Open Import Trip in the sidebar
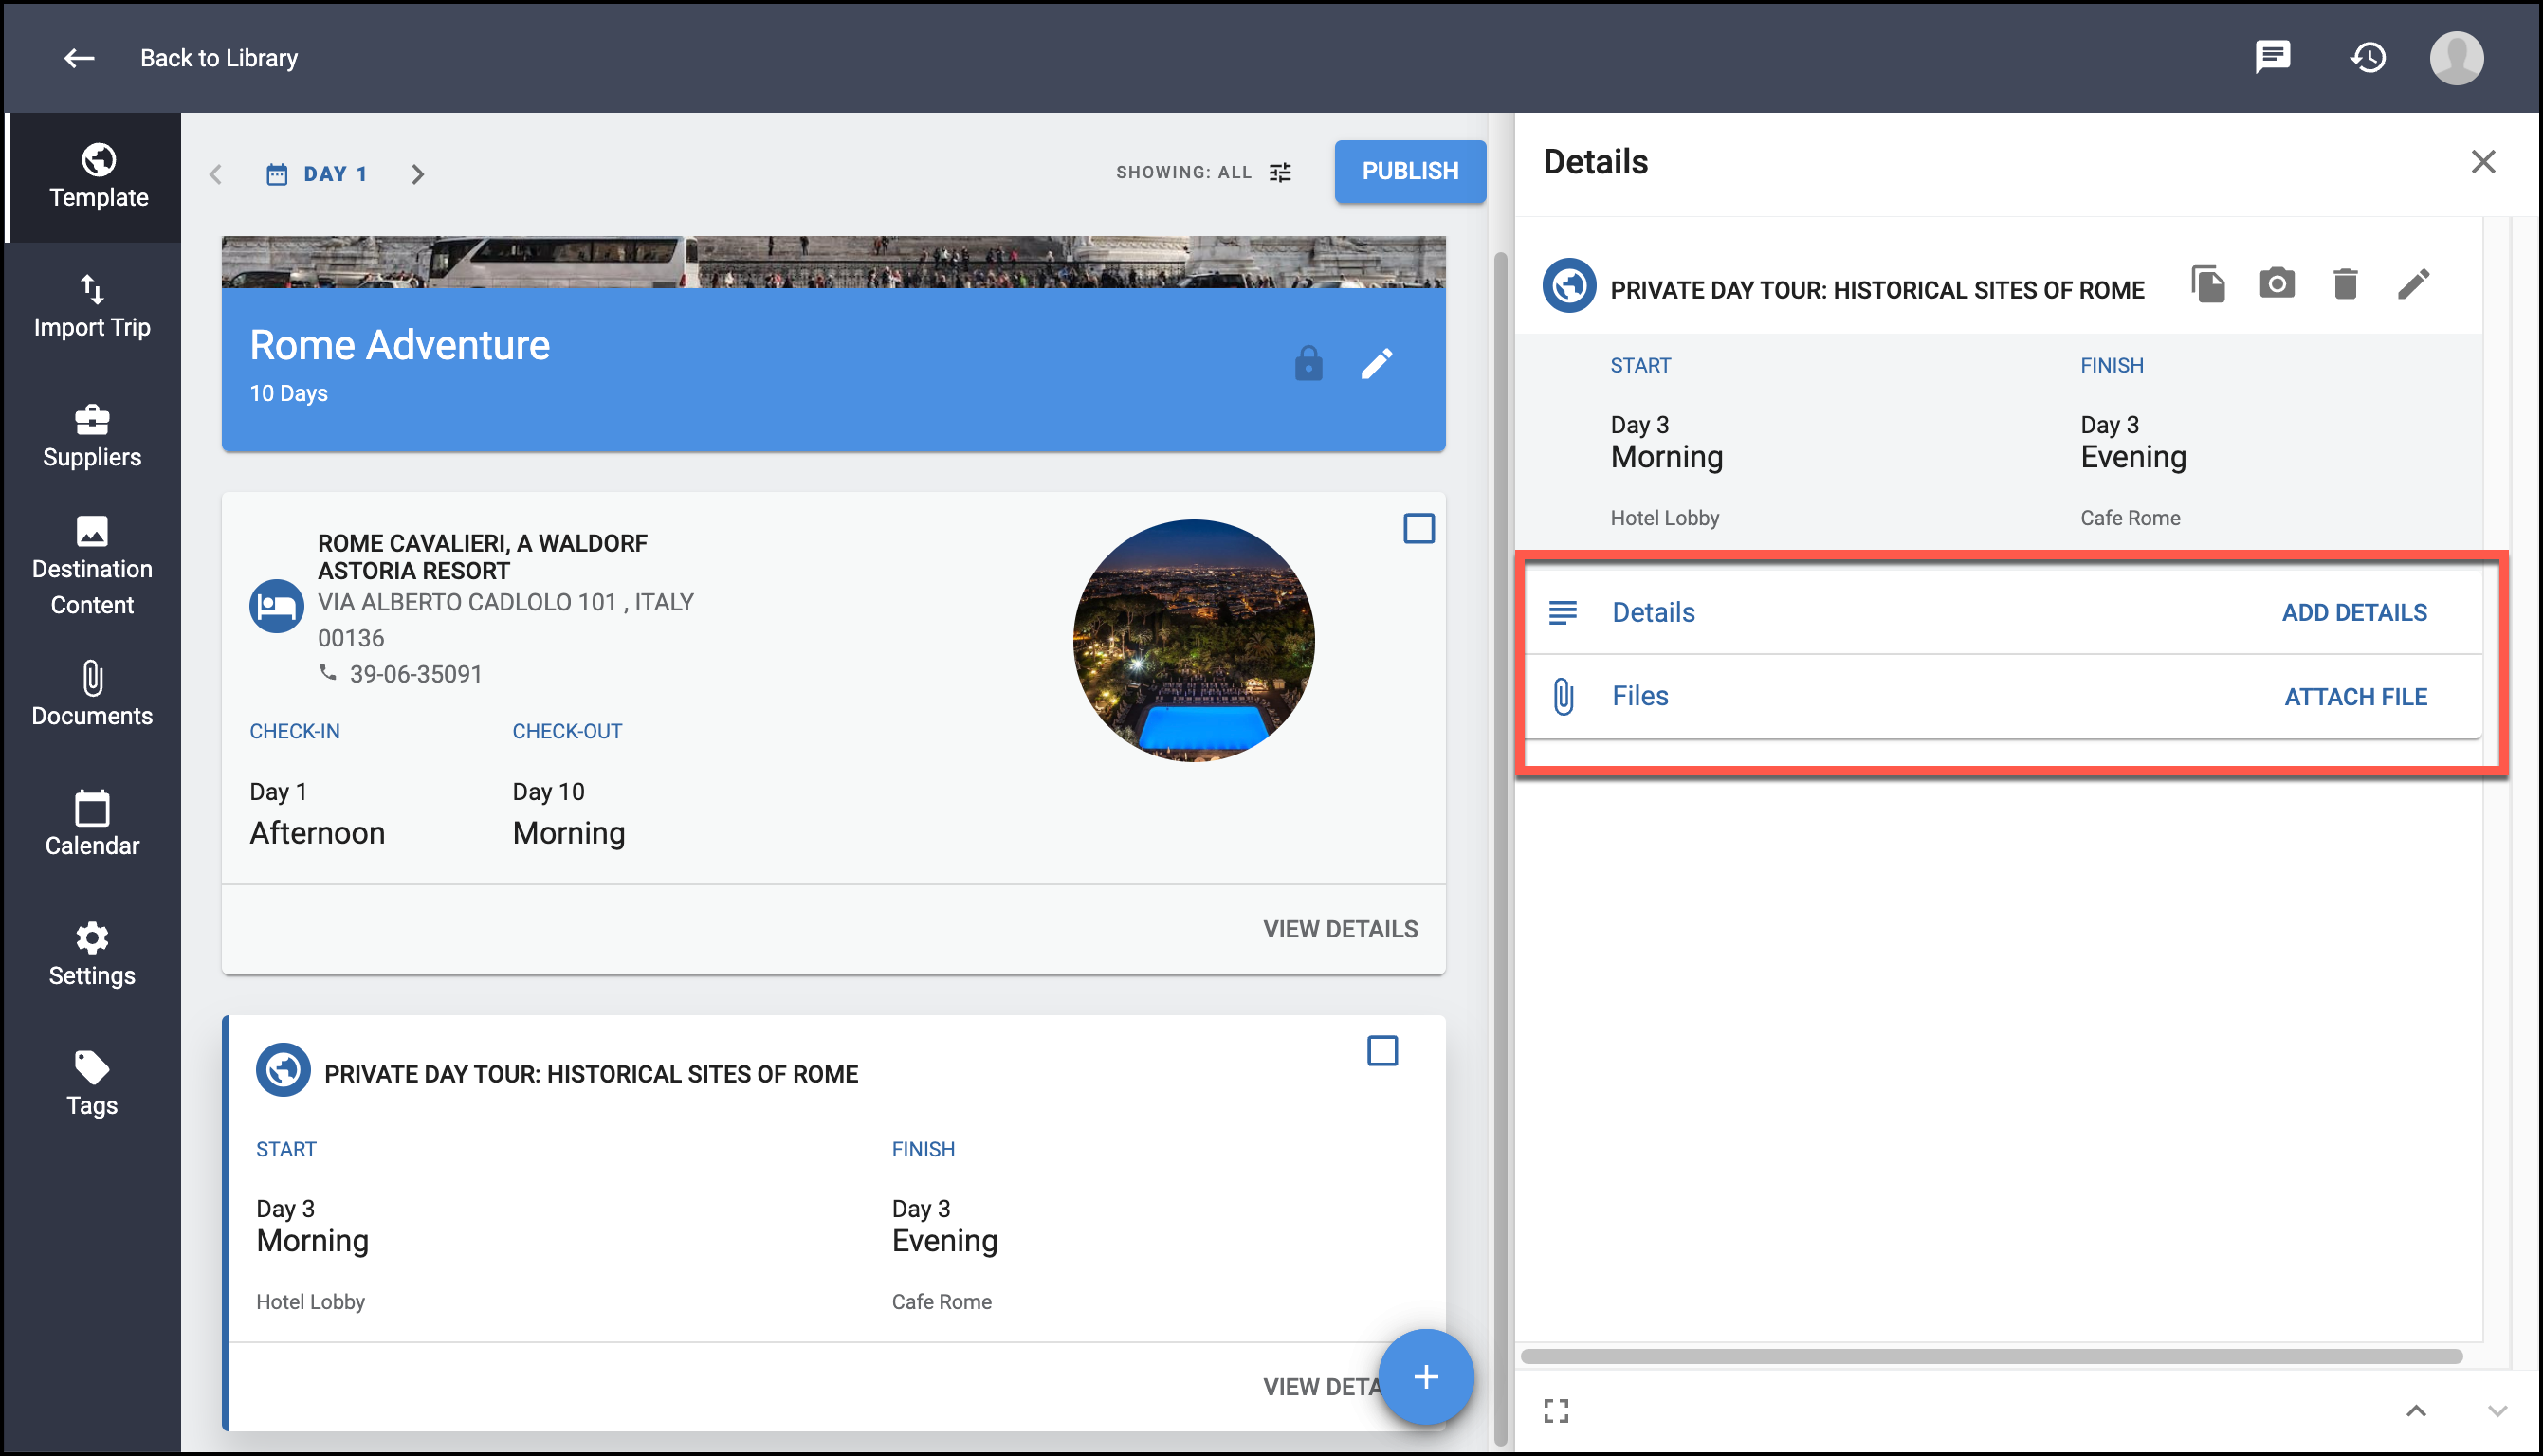 coord(92,306)
